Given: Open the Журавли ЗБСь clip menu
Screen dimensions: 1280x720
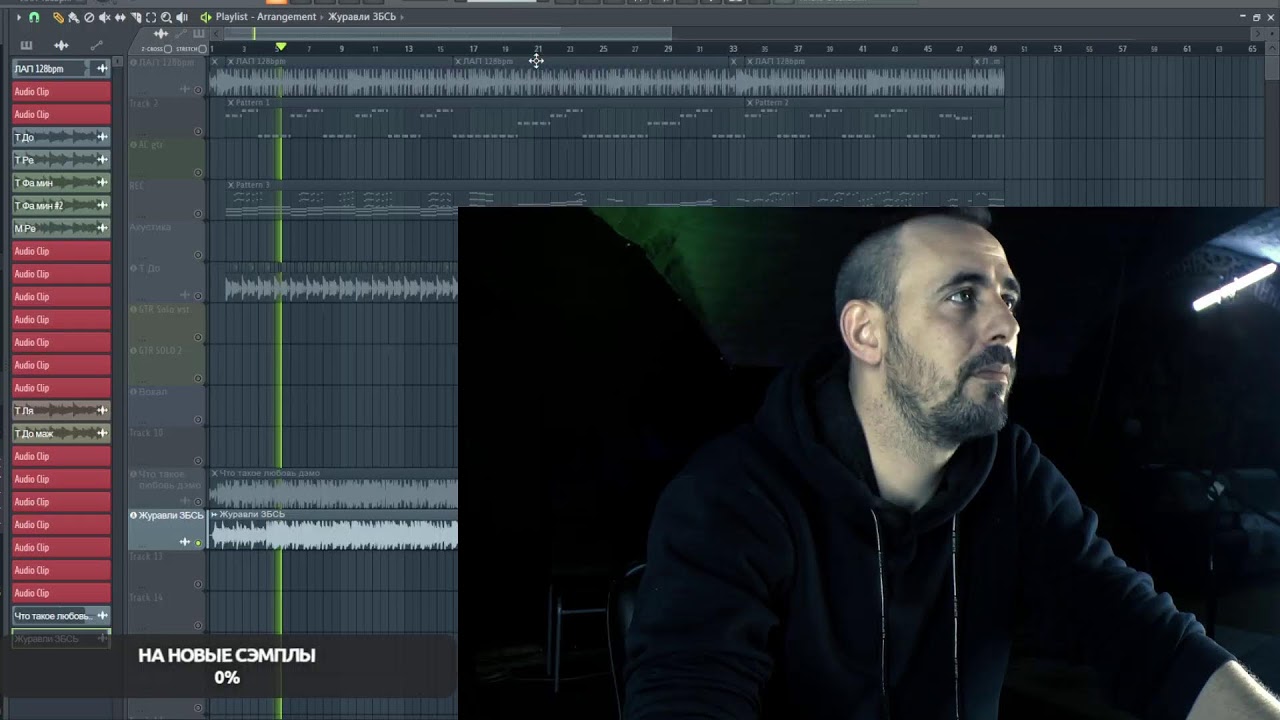Looking at the screenshot, I should point(214,514).
